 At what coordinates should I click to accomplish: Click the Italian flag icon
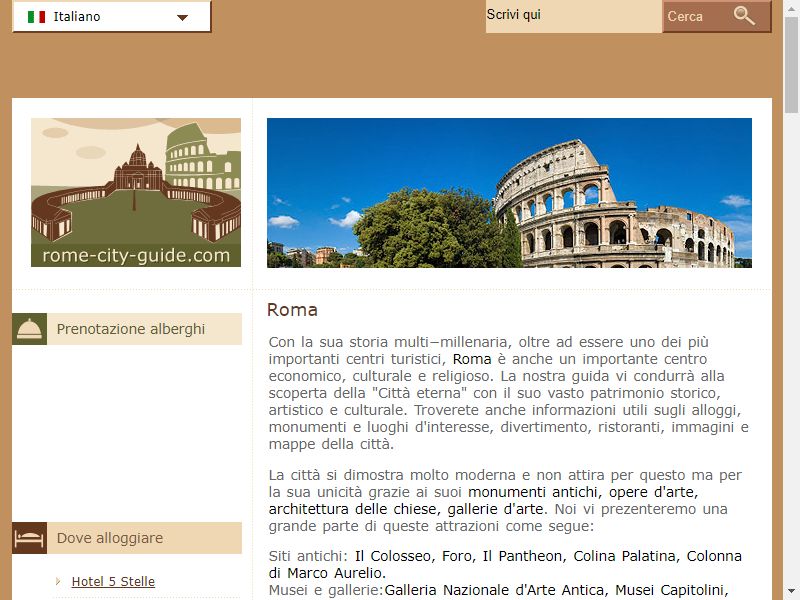[36, 17]
